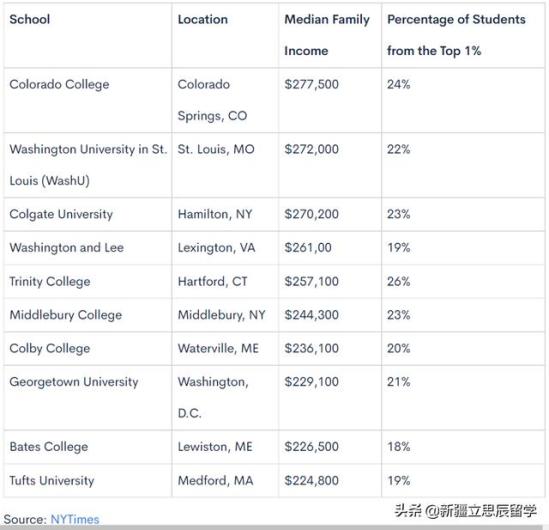This screenshot has height=530, width=549.
Task: Click the 26% percentage for Trinity
Action: click(398, 281)
